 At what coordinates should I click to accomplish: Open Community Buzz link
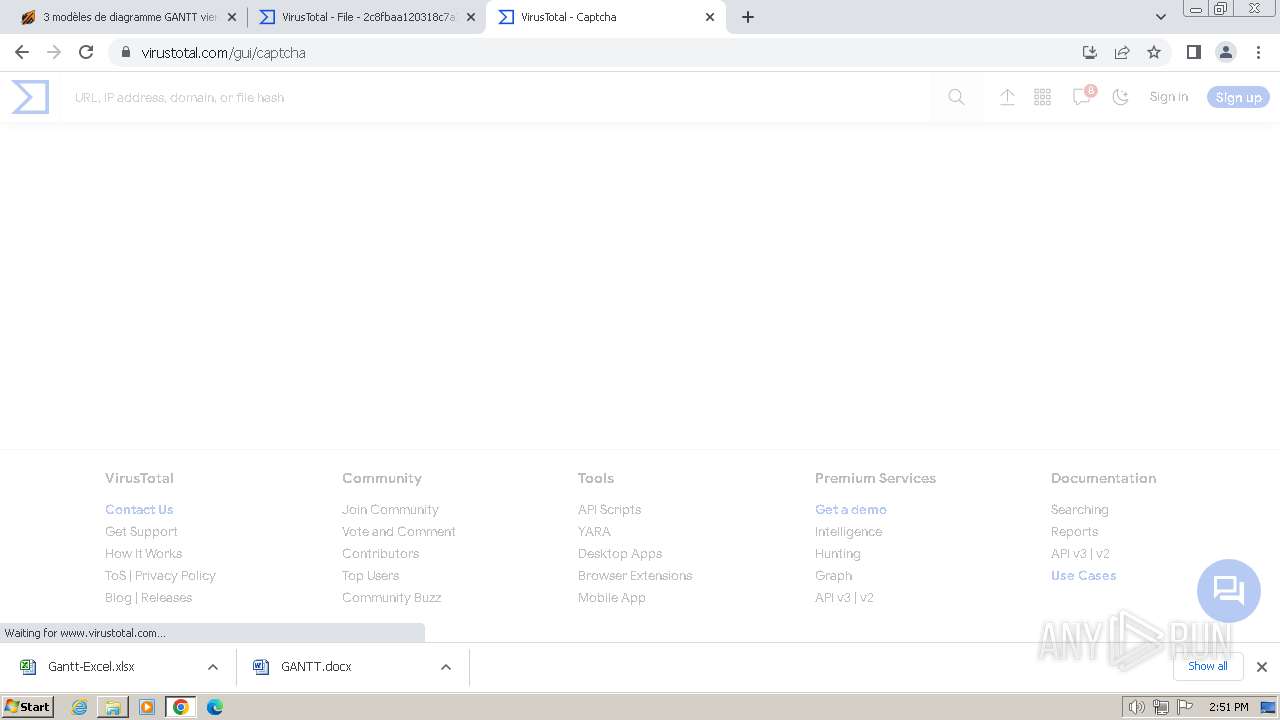(x=391, y=597)
